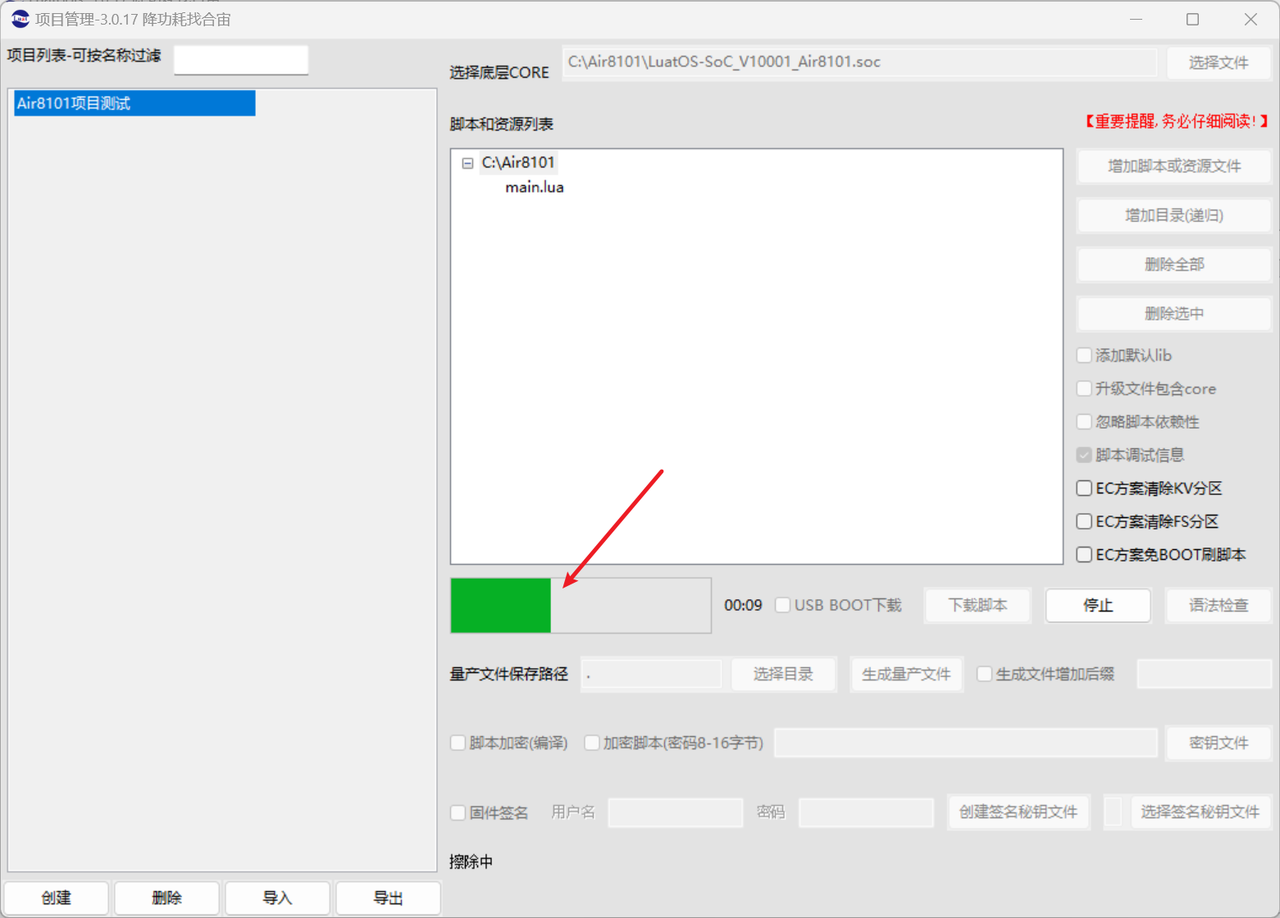Click the 导出 project button
1280x918 pixels.
(x=388, y=898)
